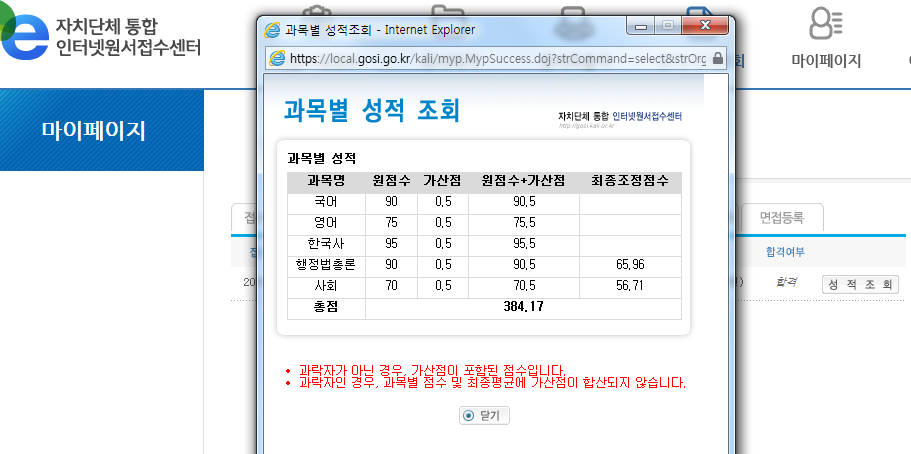
Task: Click the total score 384.17
Action: click(x=523, y=307)
